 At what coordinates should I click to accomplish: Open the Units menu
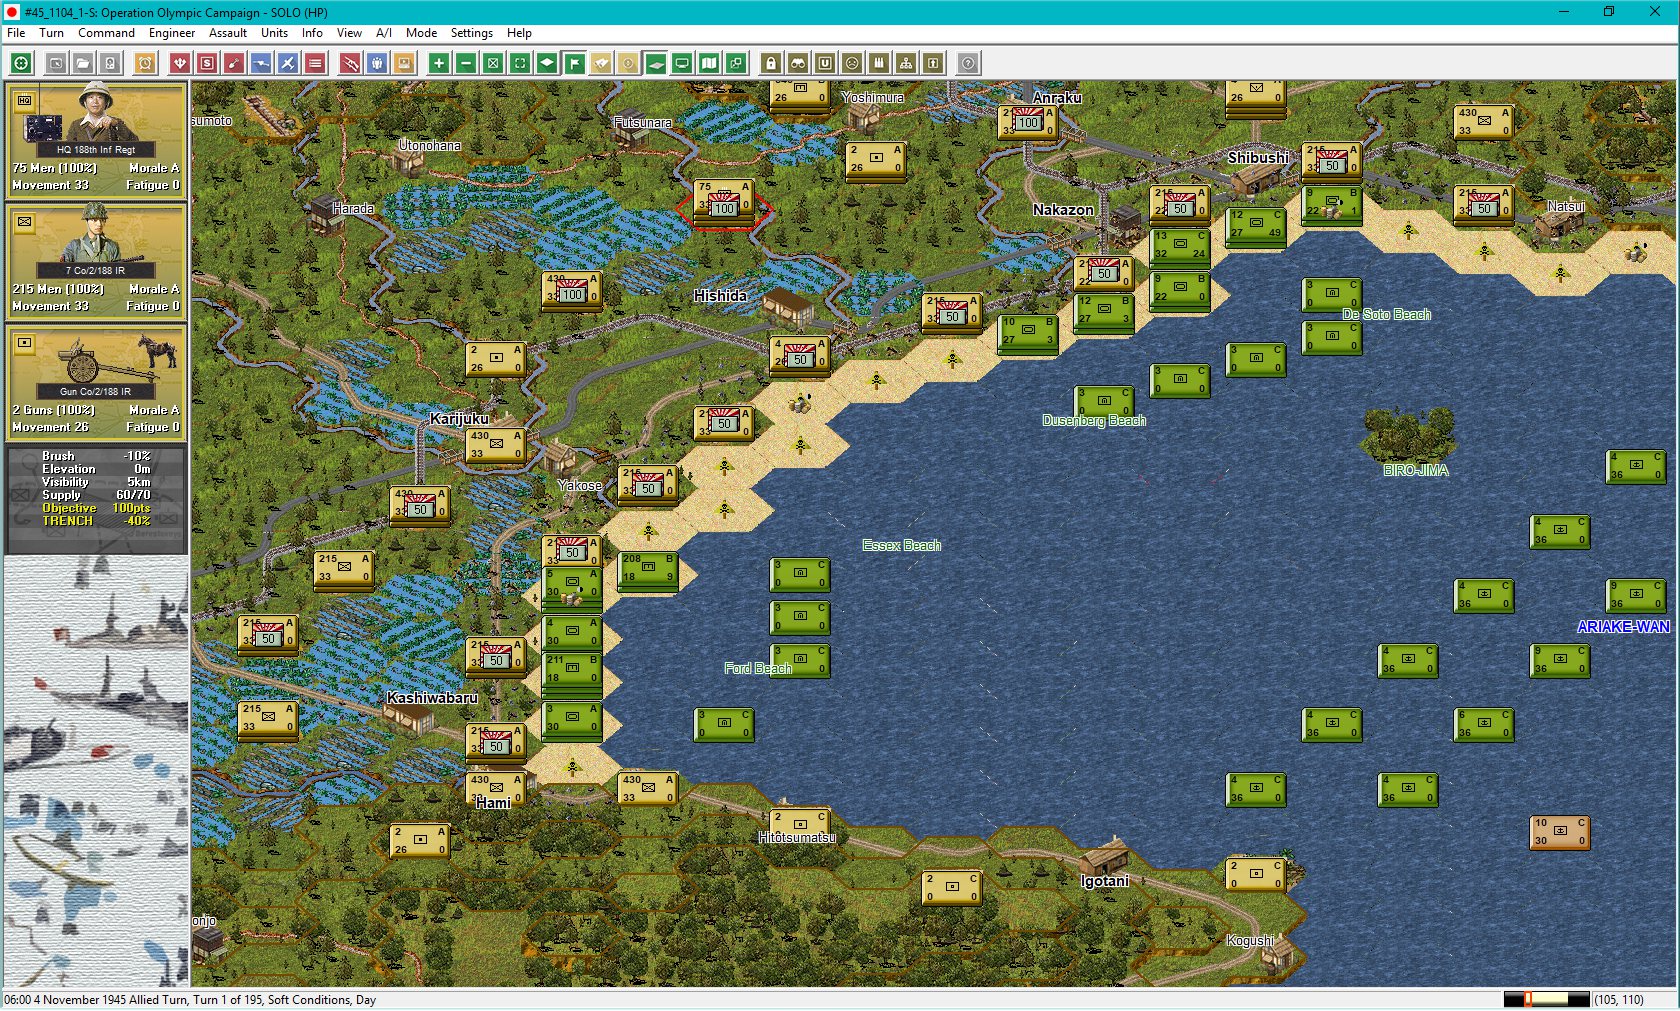[x=274, y=33]
